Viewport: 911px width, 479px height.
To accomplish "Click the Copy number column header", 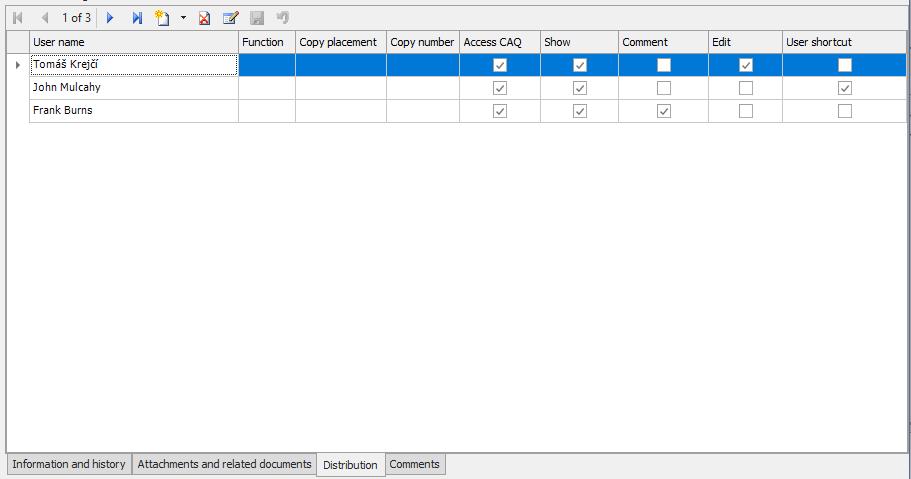I will pos(422,42).
